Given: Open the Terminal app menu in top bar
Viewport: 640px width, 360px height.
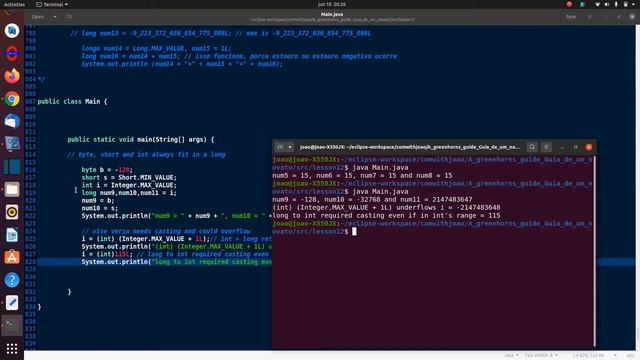Looking at the screenshot, I should tap(52, 4).
